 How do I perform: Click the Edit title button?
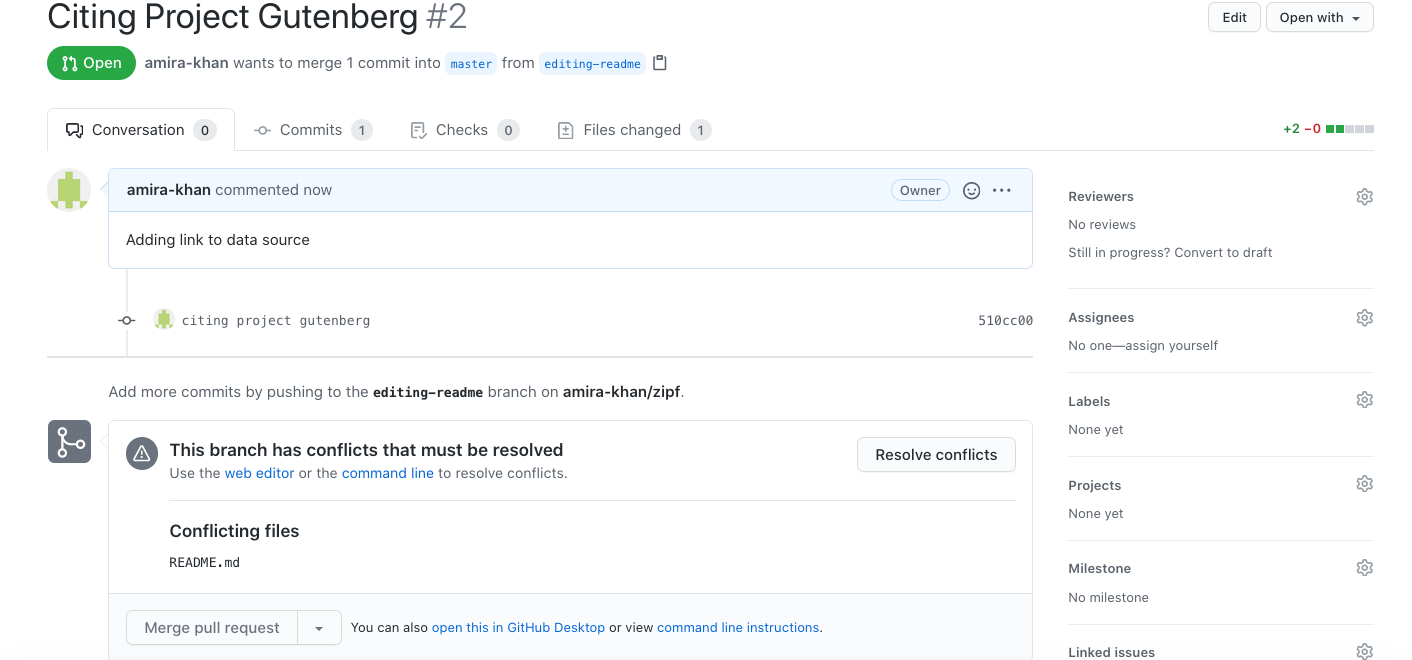(1234, 17)
